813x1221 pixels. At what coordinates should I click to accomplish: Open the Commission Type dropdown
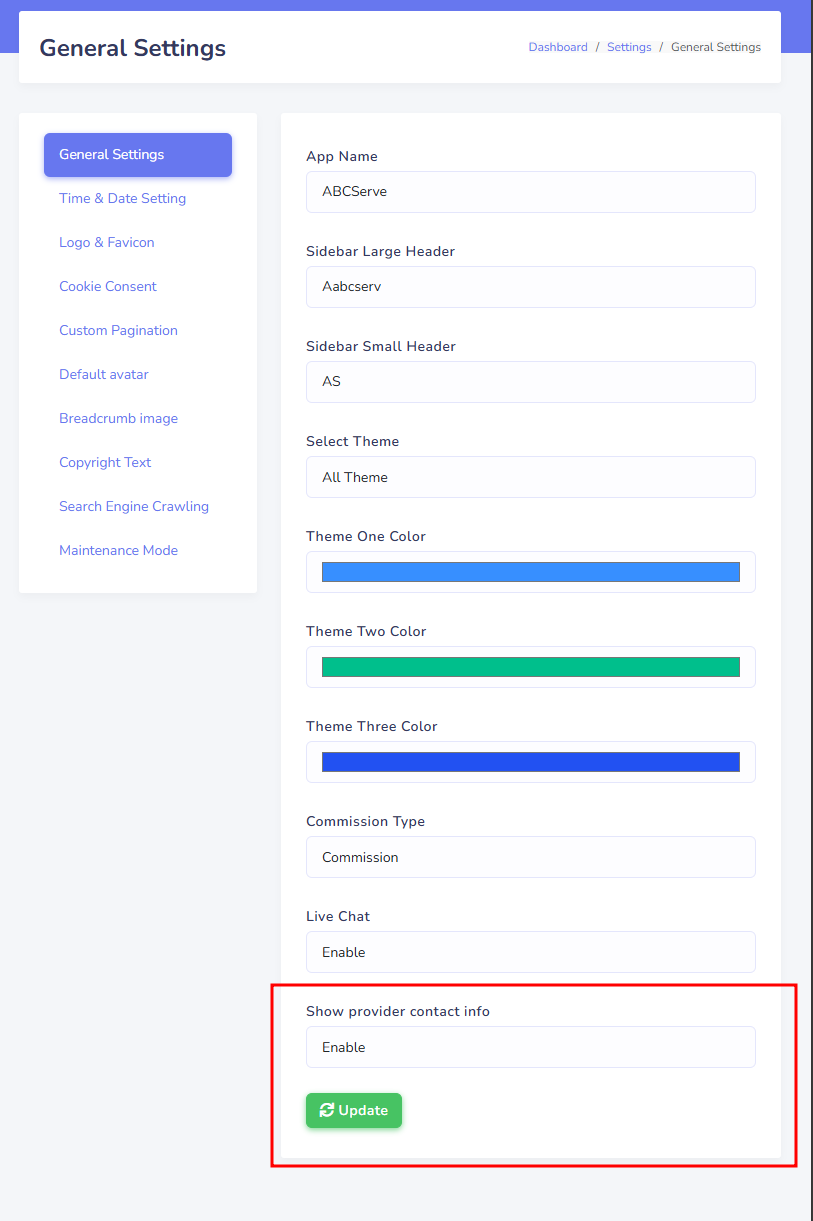[530, 857]
